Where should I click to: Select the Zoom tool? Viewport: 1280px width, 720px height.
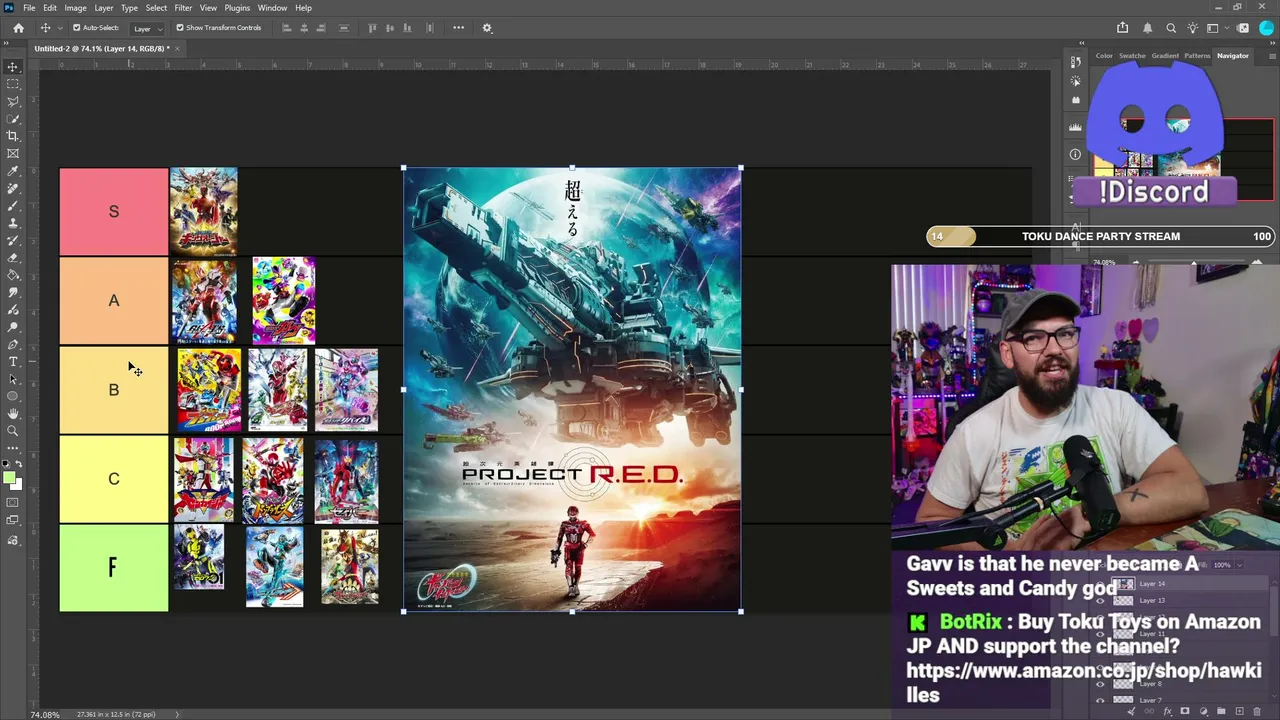tap(13, 431)
